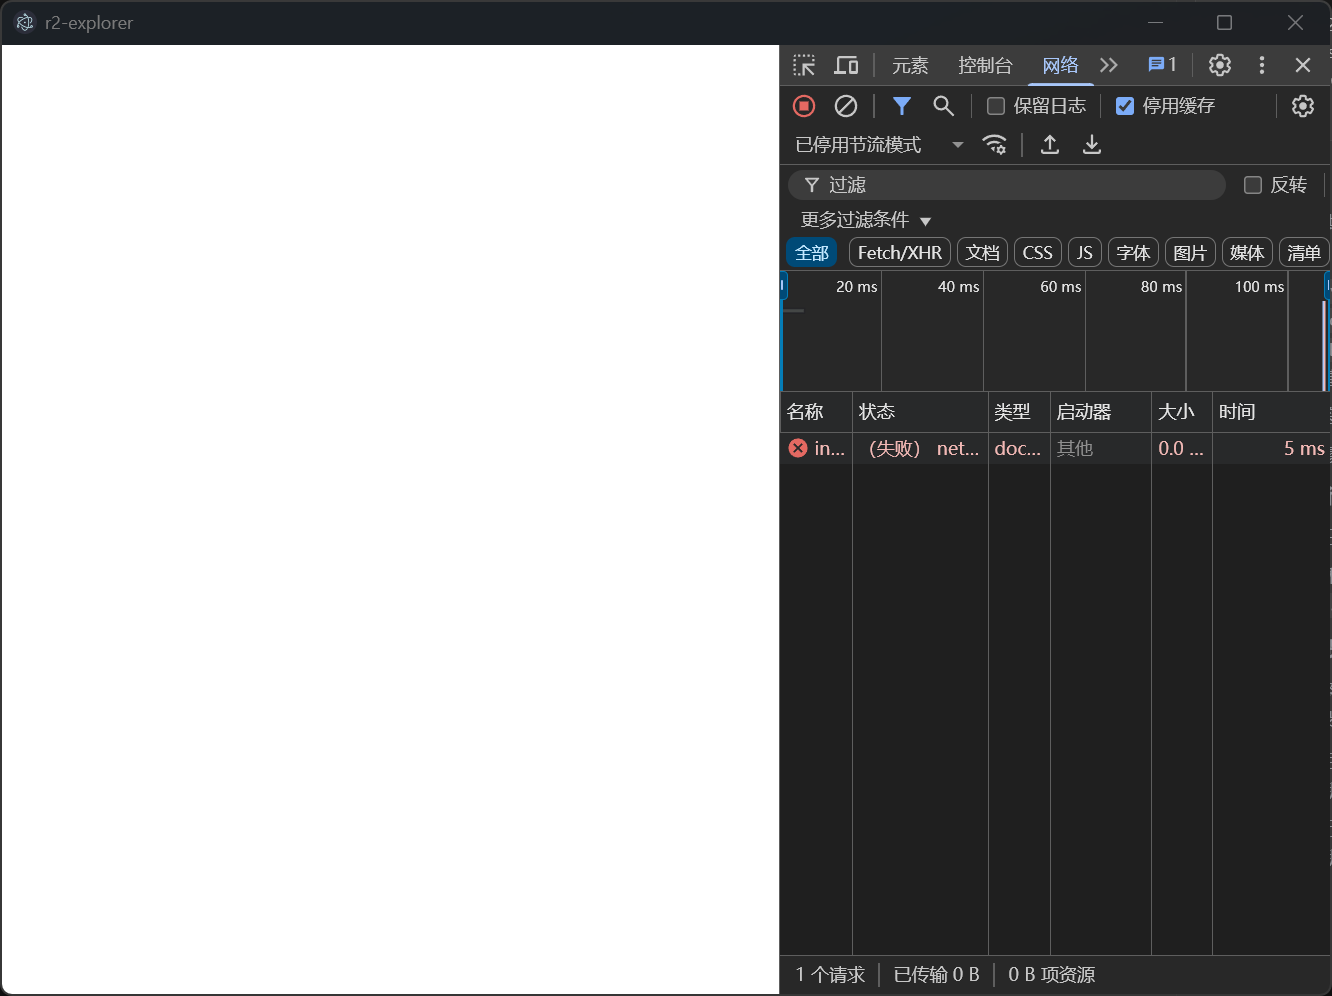Filter by JS type

1085,253
